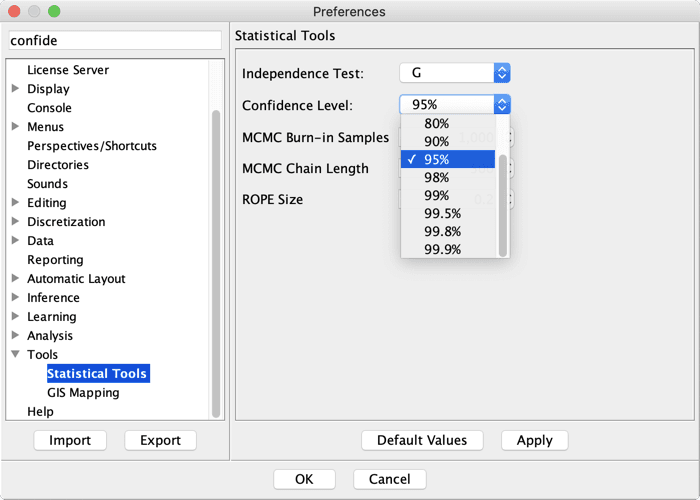Select the Reporting preferences item

point(55,259)
